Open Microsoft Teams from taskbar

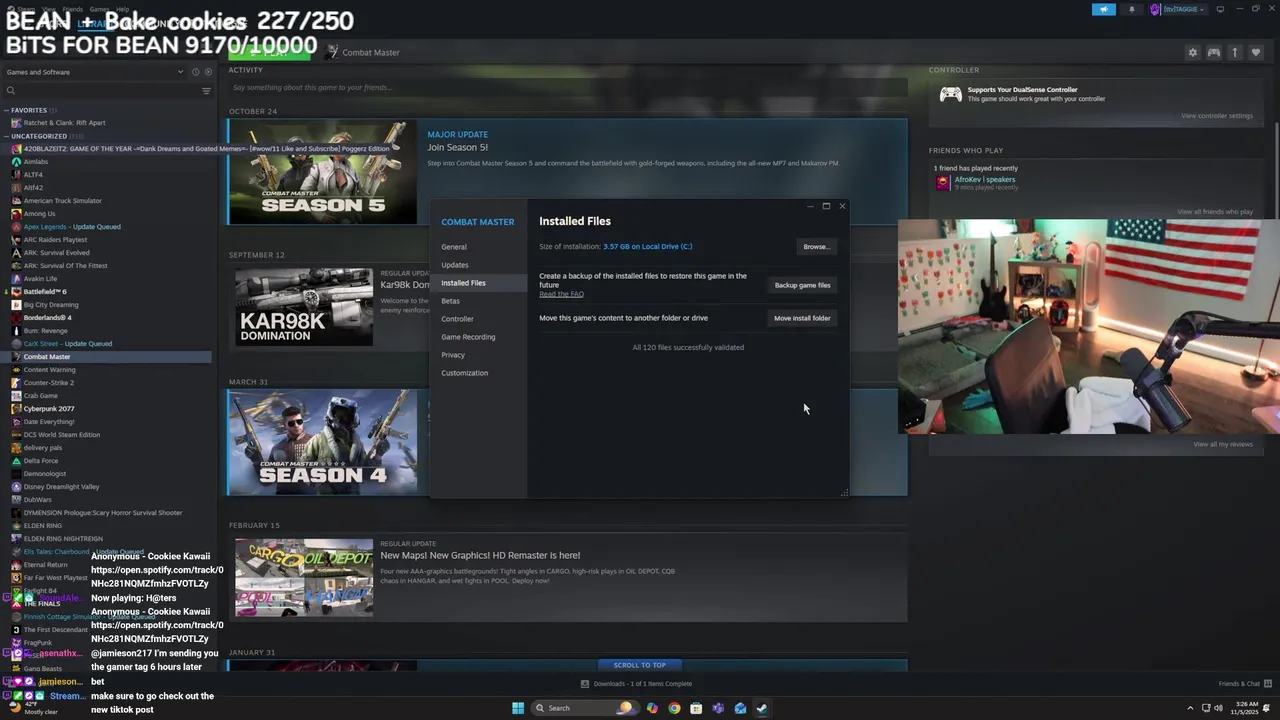point(718,708)
